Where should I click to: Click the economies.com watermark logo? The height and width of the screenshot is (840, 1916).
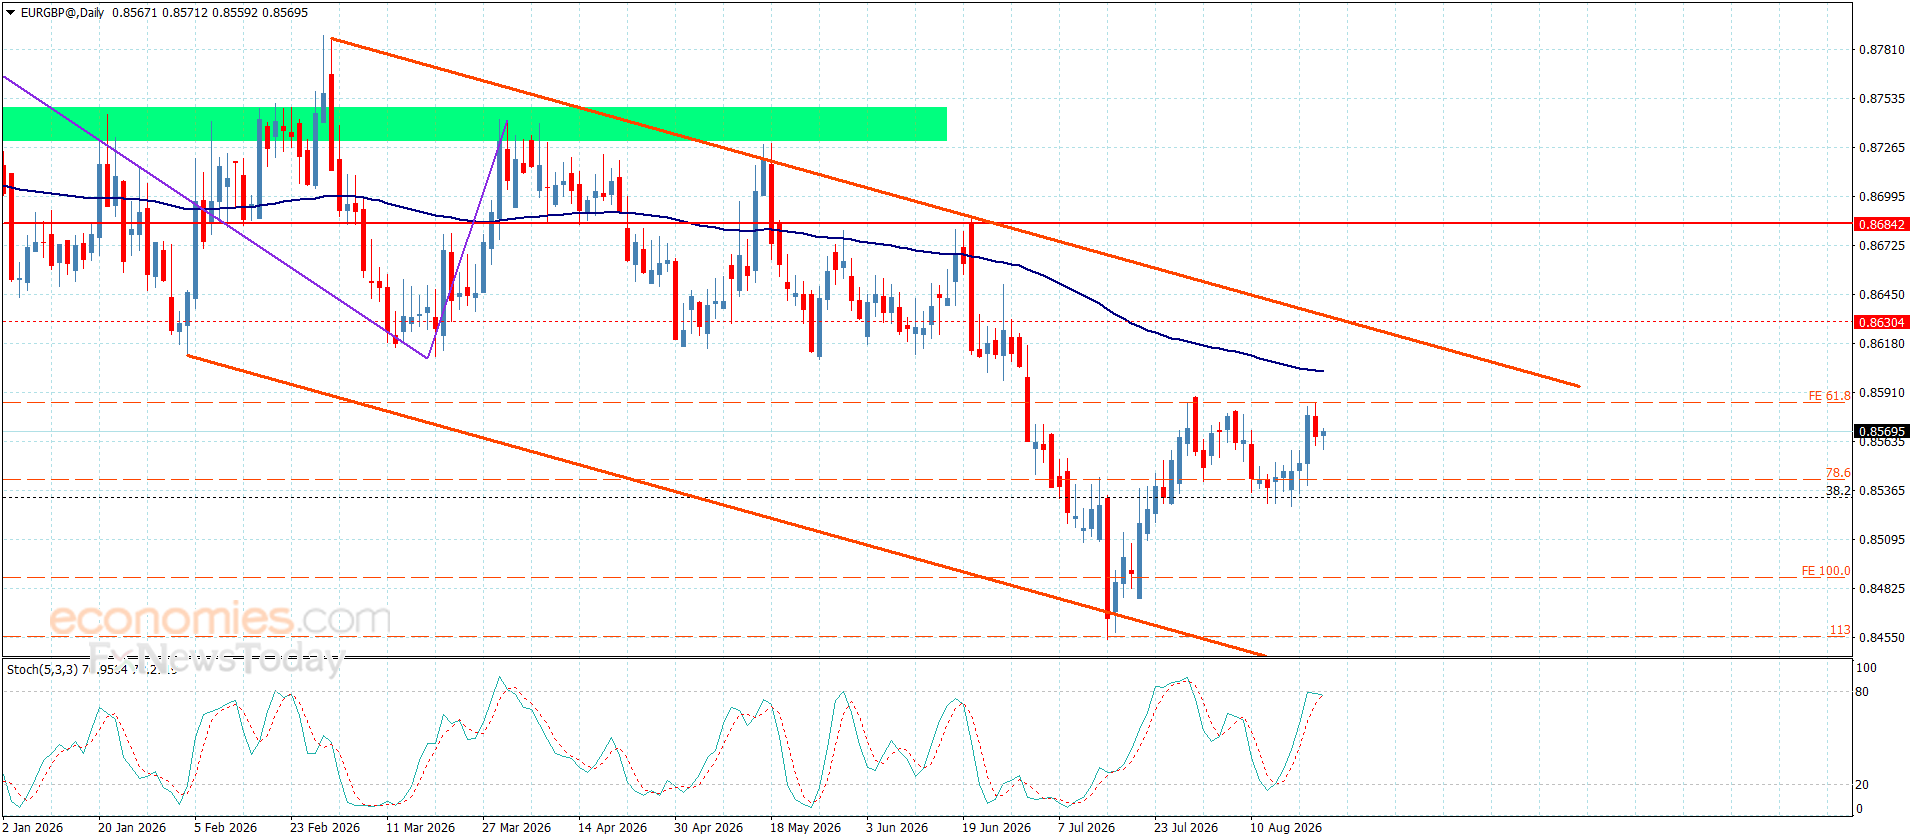pyautogui.click(x=220, y=619)
